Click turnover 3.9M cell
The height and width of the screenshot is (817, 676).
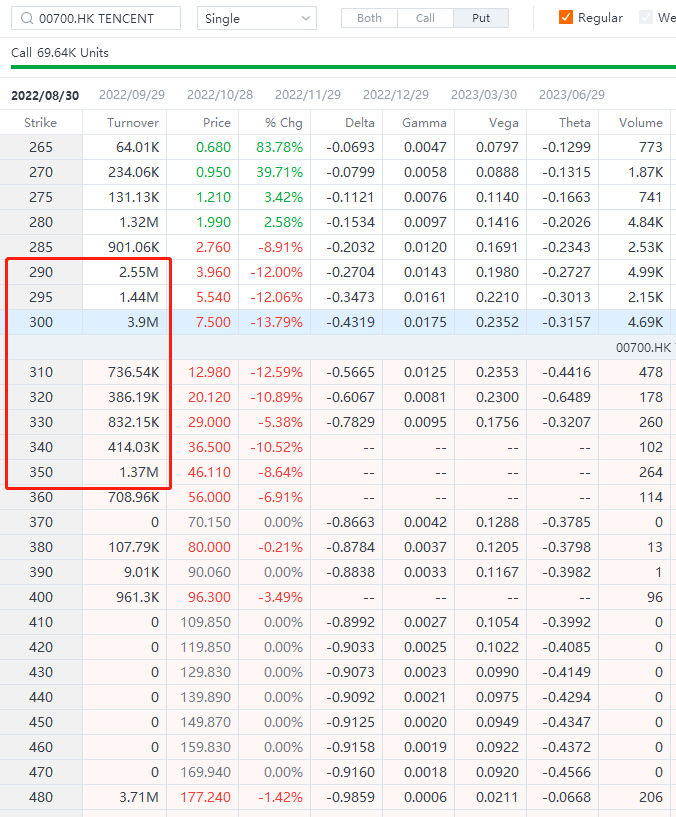pyautogui.click(x=143, y=323)
